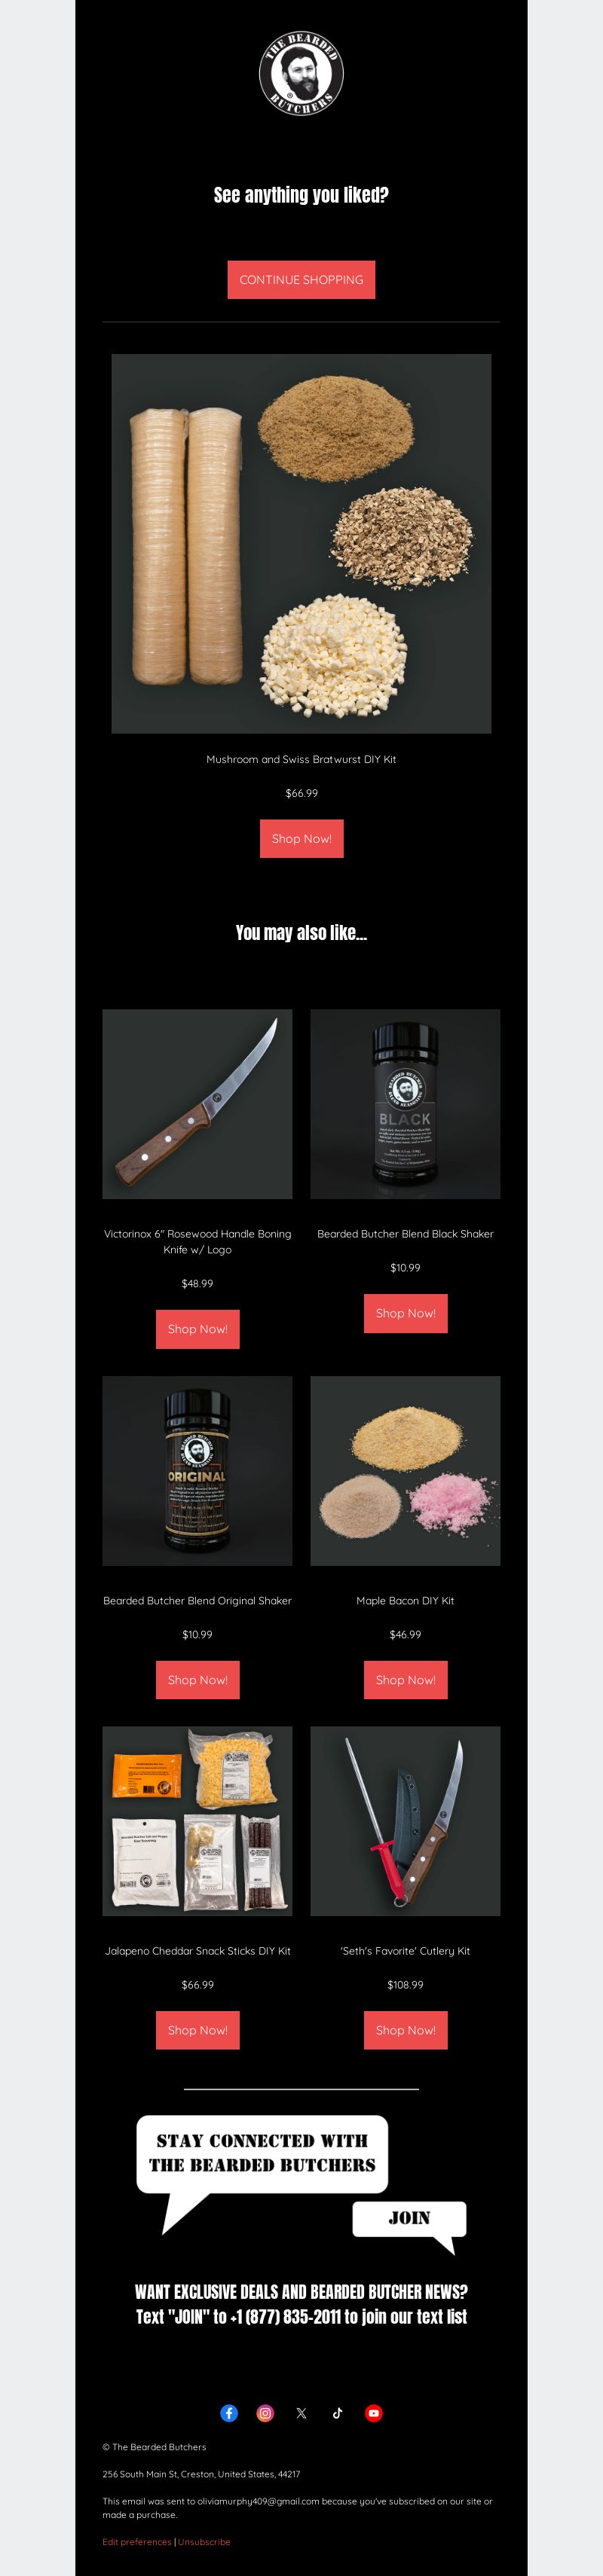Open the X (Twitter) icon

click(301, 2413)
